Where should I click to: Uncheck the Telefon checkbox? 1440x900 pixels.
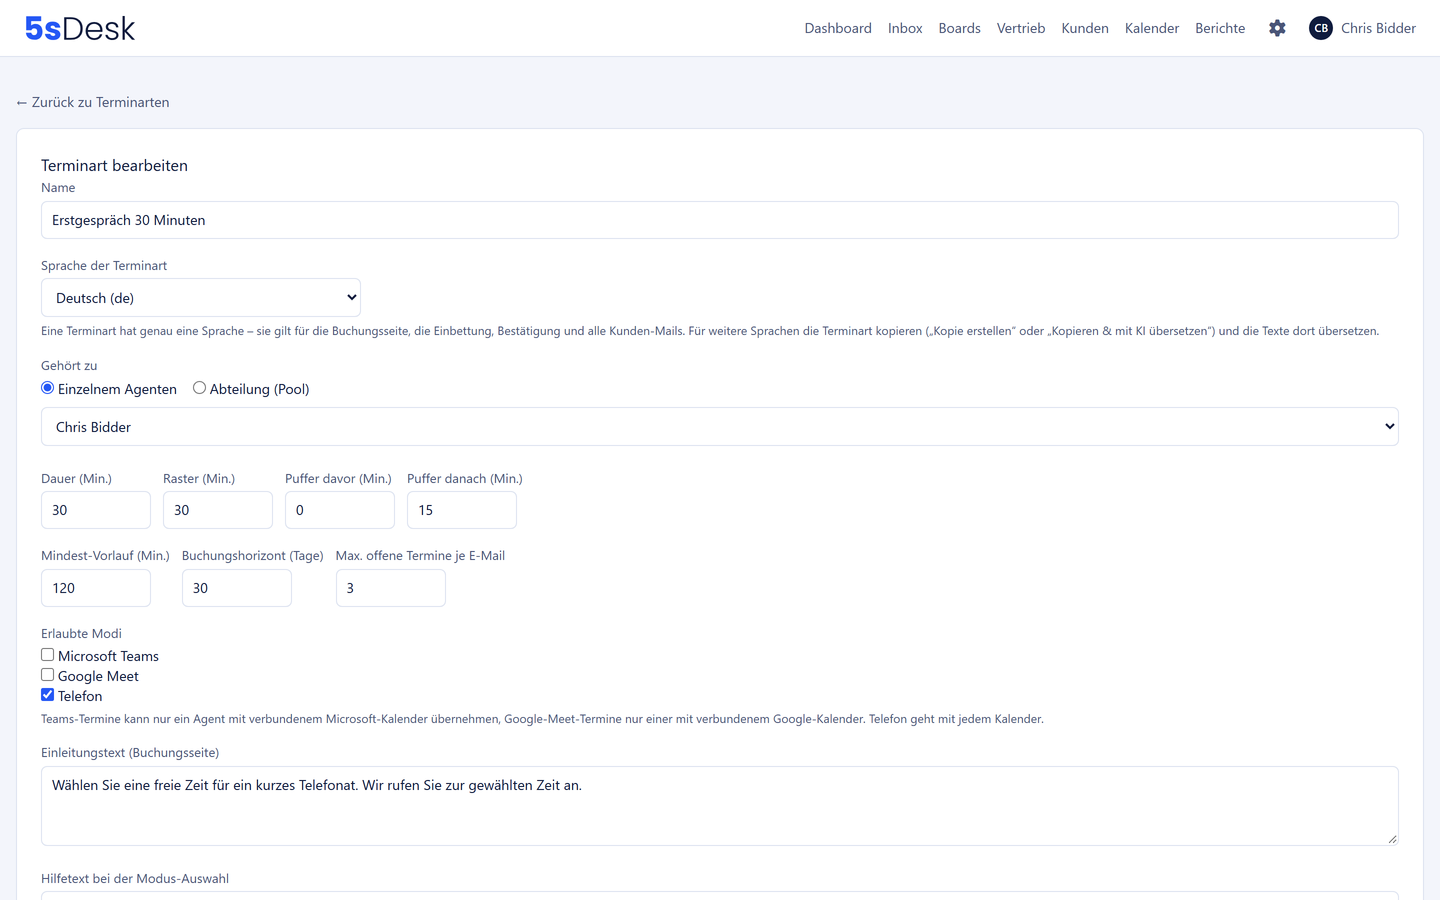click(47, 695)
